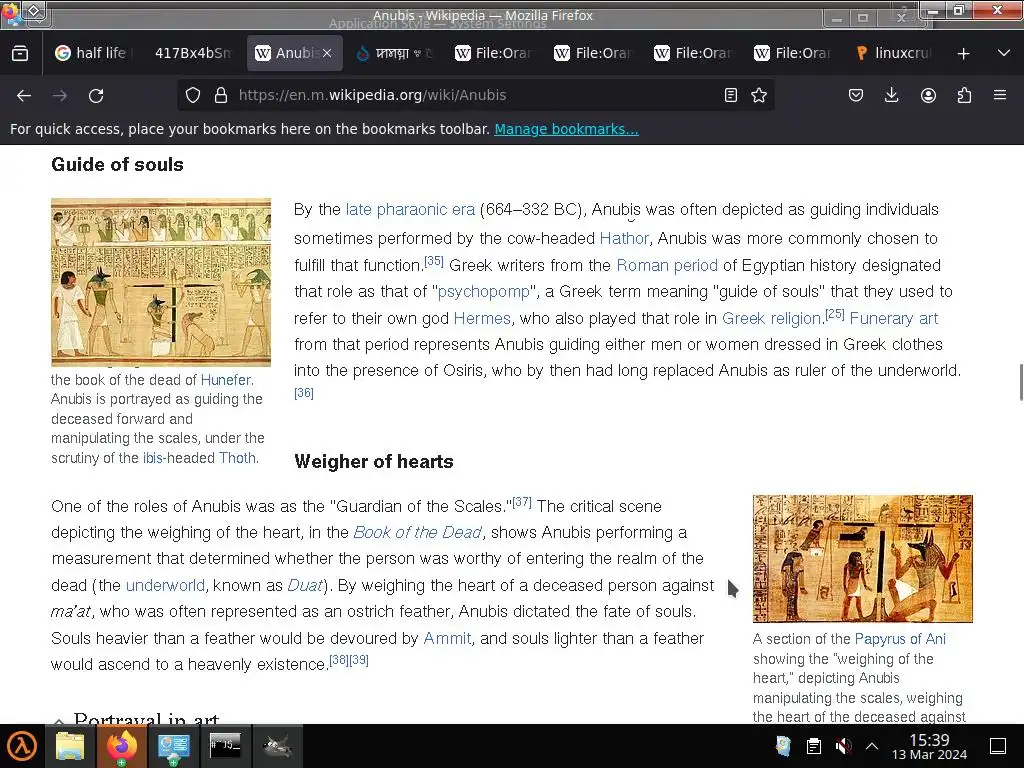Viewport: 1024px width, 768px height.
Task: Open a new tab with plus button
Action: [963, 53]
